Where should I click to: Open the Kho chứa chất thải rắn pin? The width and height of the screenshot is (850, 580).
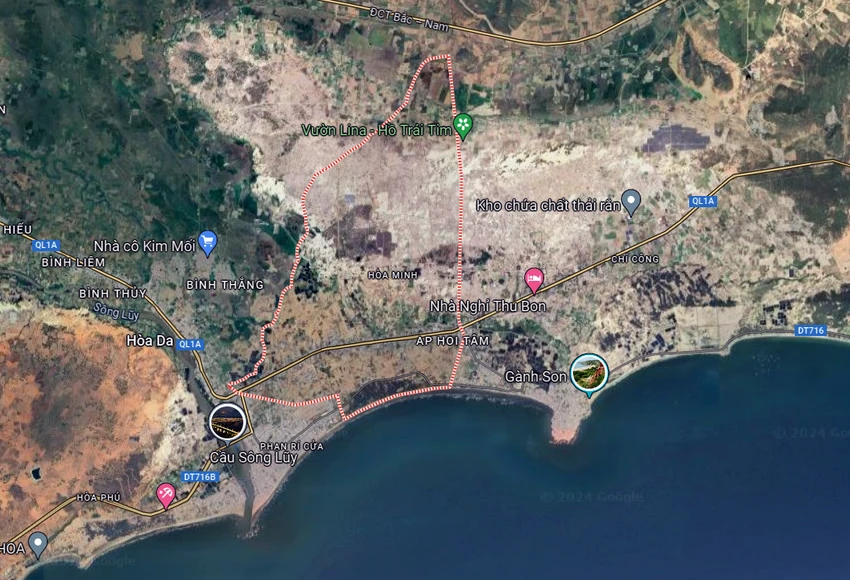pyautogui.click(x=630, y=203)
